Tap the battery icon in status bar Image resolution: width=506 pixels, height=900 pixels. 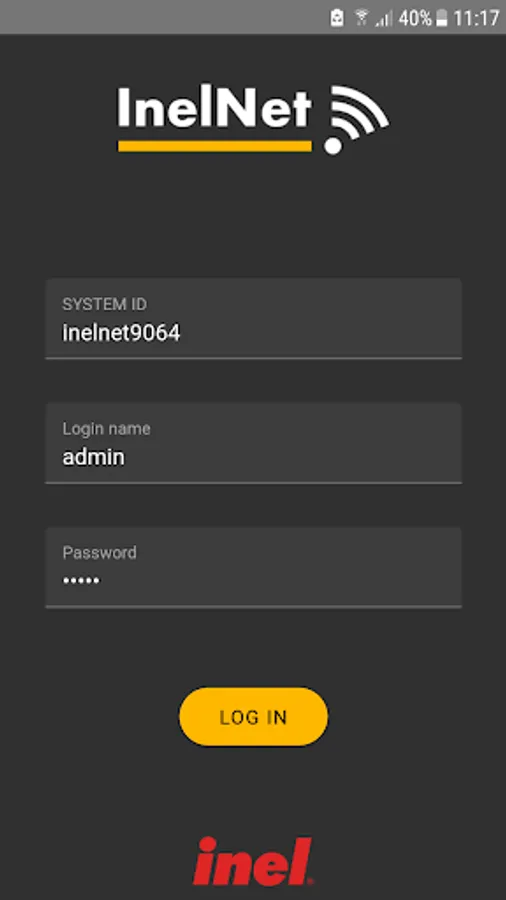[x=441, y=18]
